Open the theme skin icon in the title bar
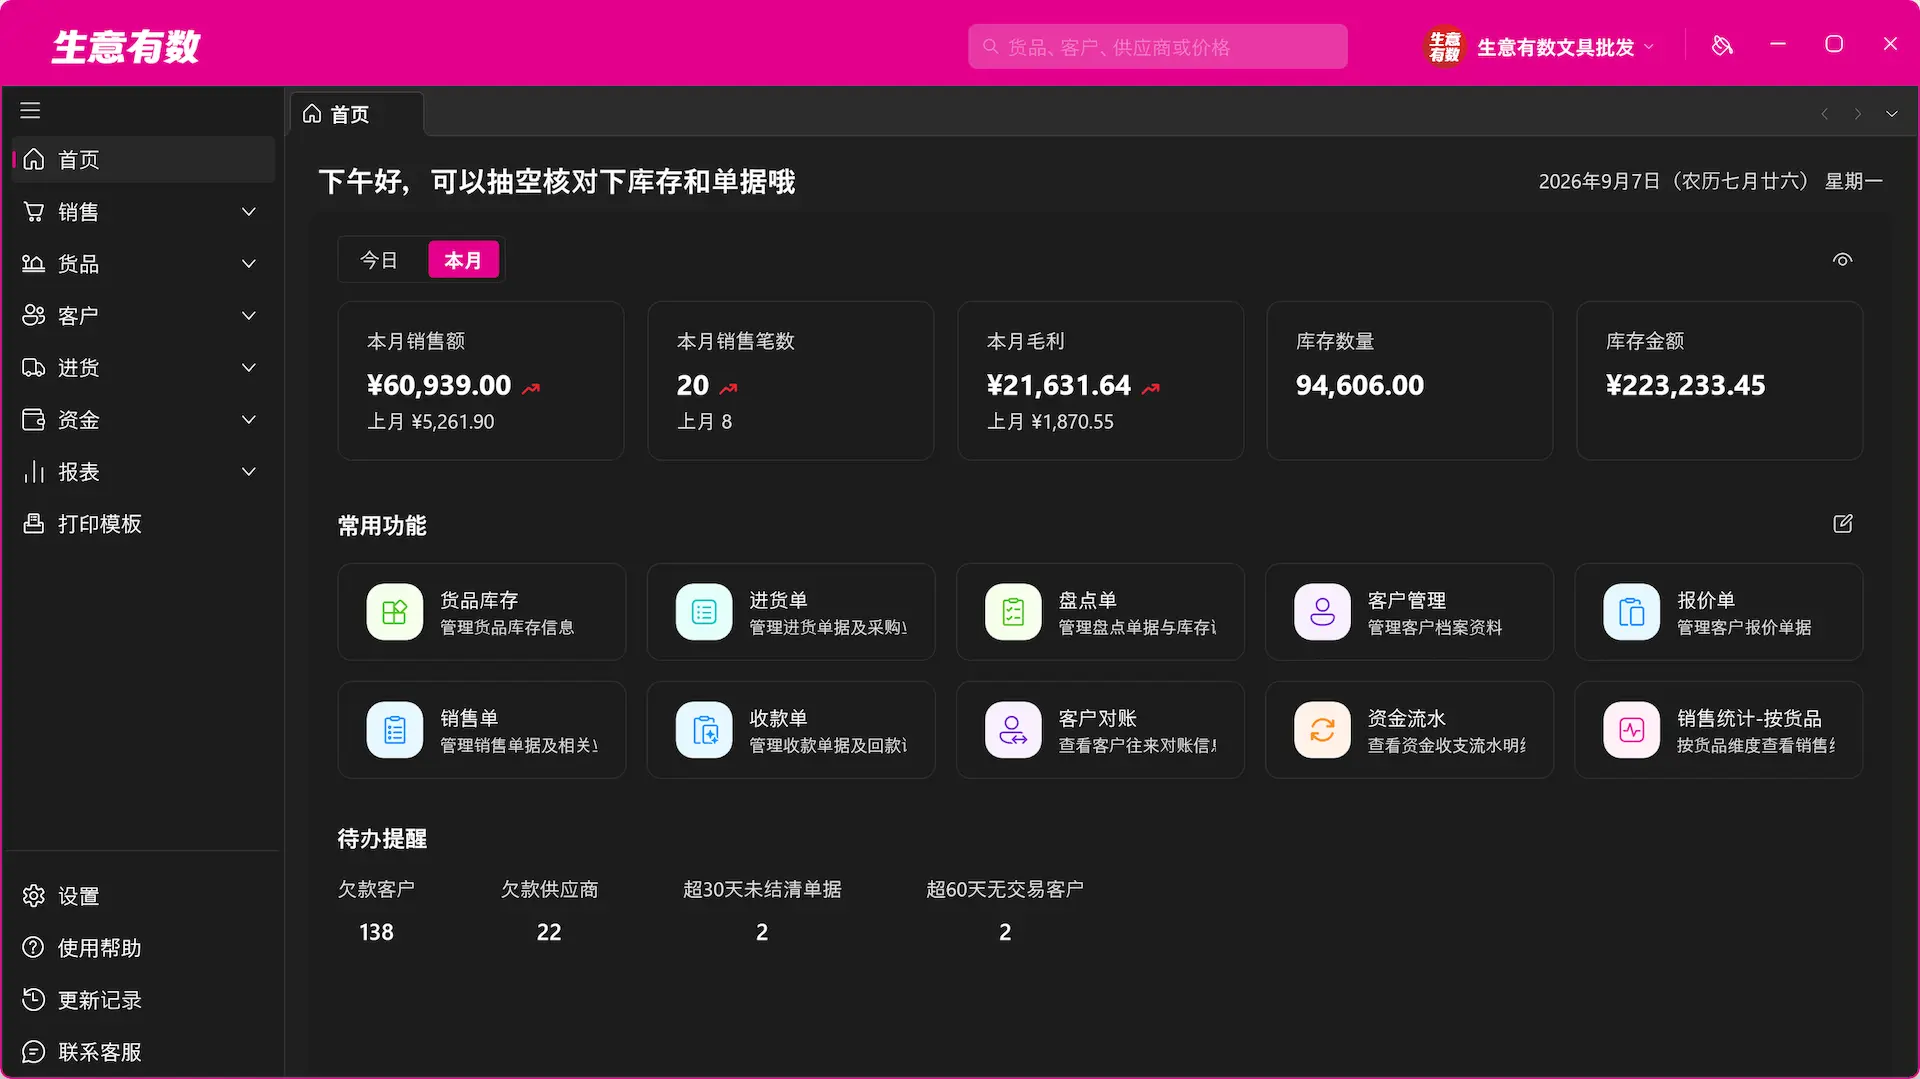1920x1079 pixels. [x=1722, y=46]
